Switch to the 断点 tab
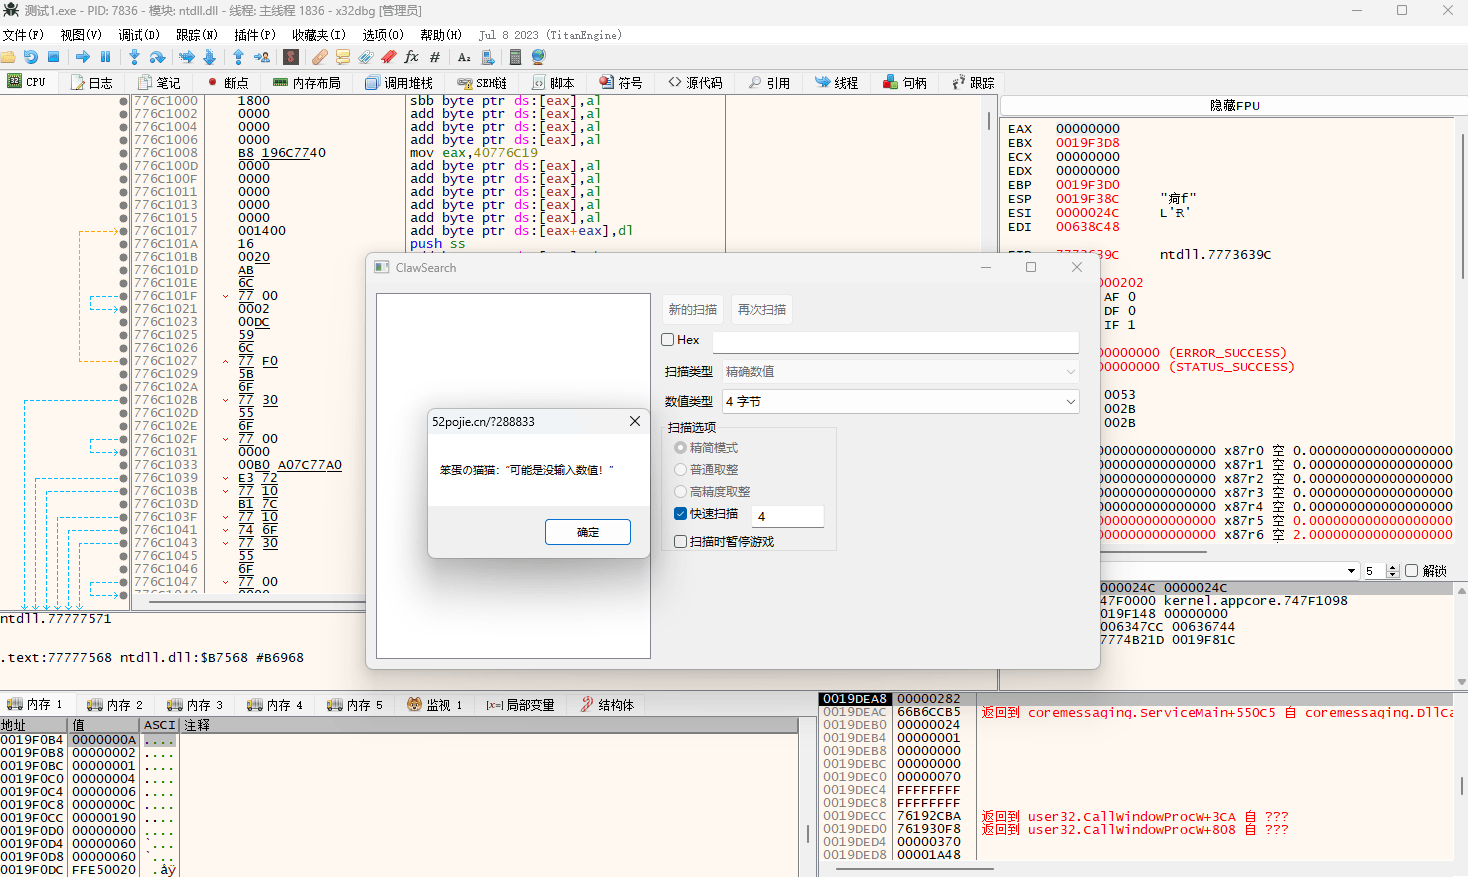 pos(228,83)
